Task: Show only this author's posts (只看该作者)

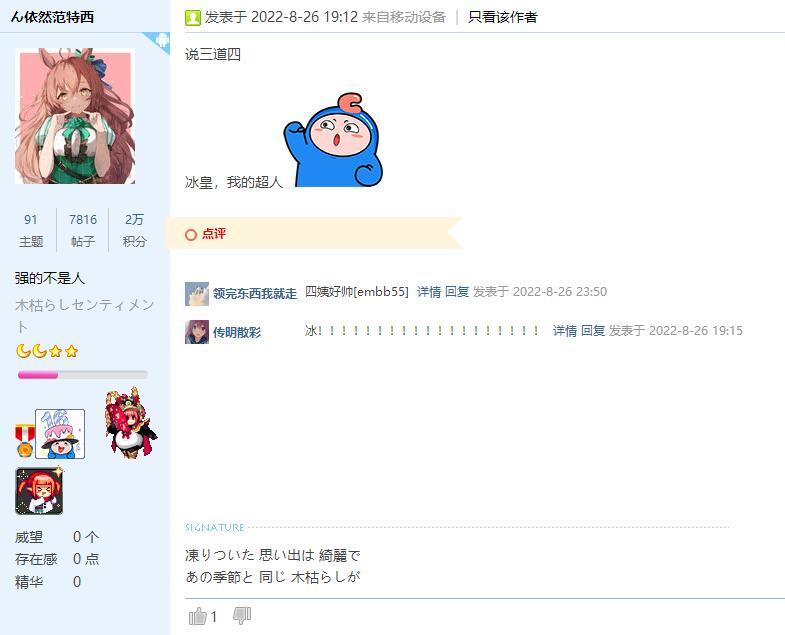Action: coord(503,17)
